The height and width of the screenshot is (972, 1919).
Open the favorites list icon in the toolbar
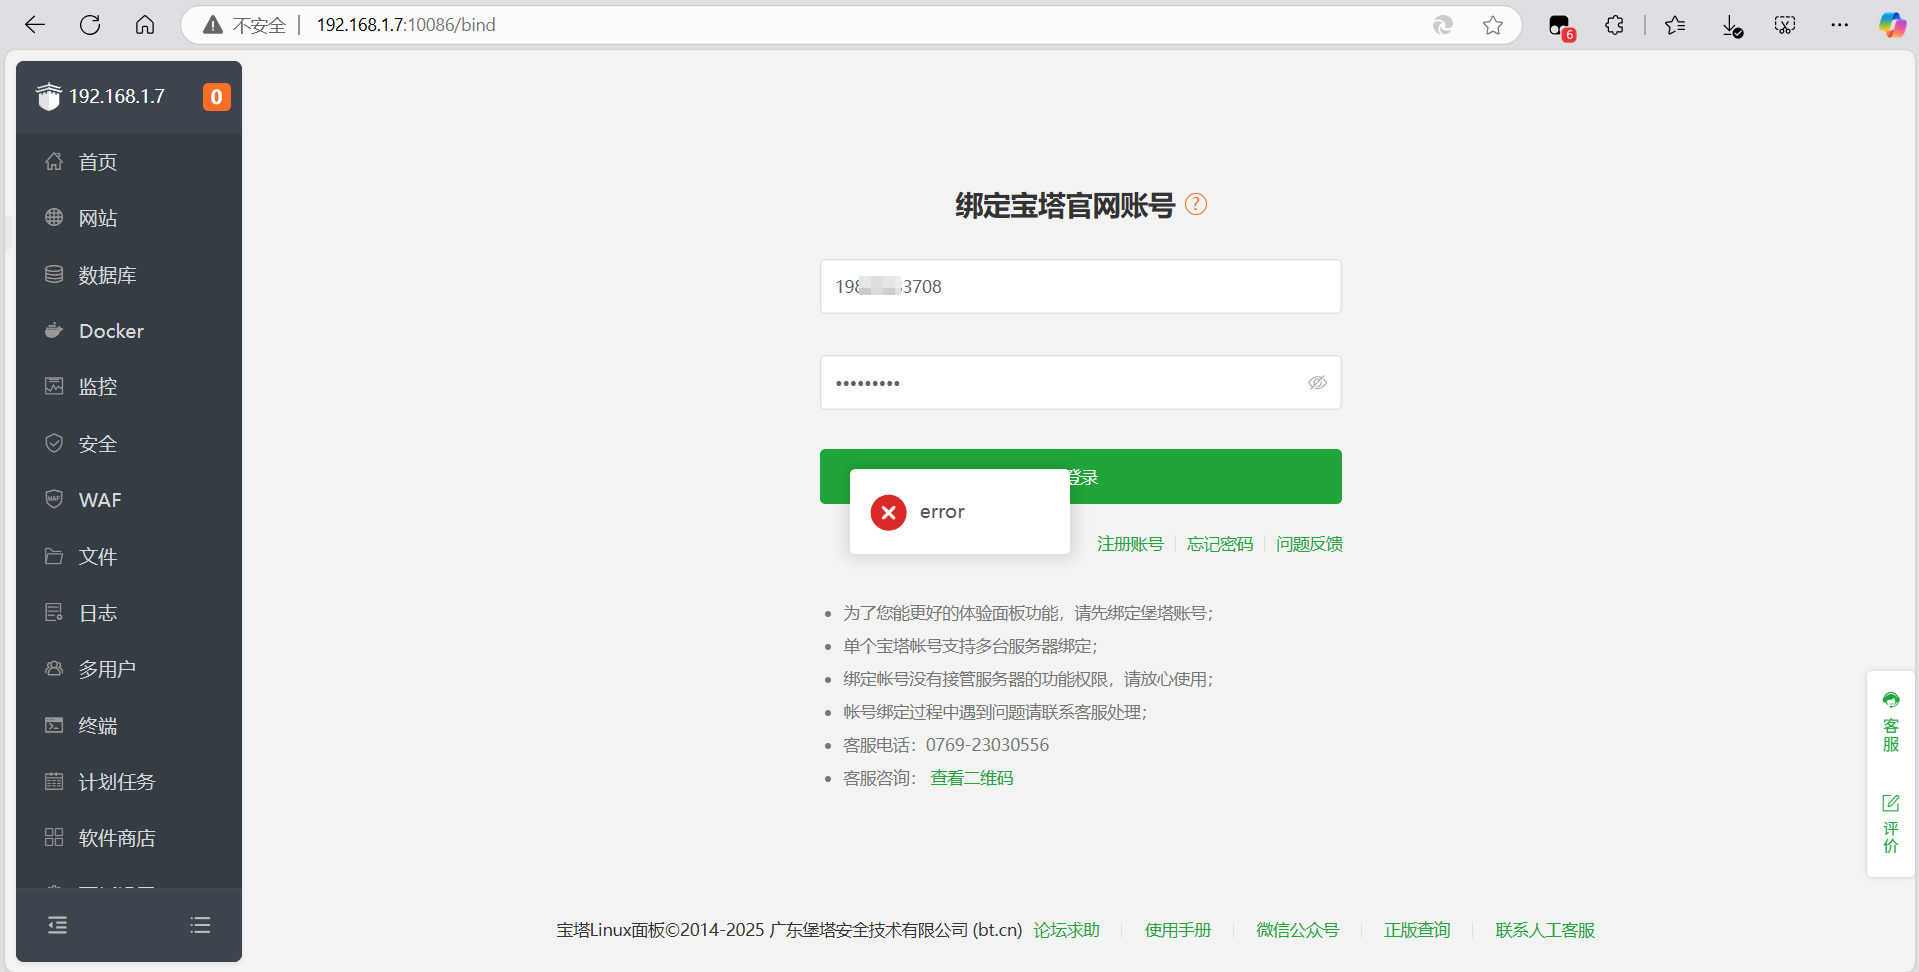tap(1675, 25)
